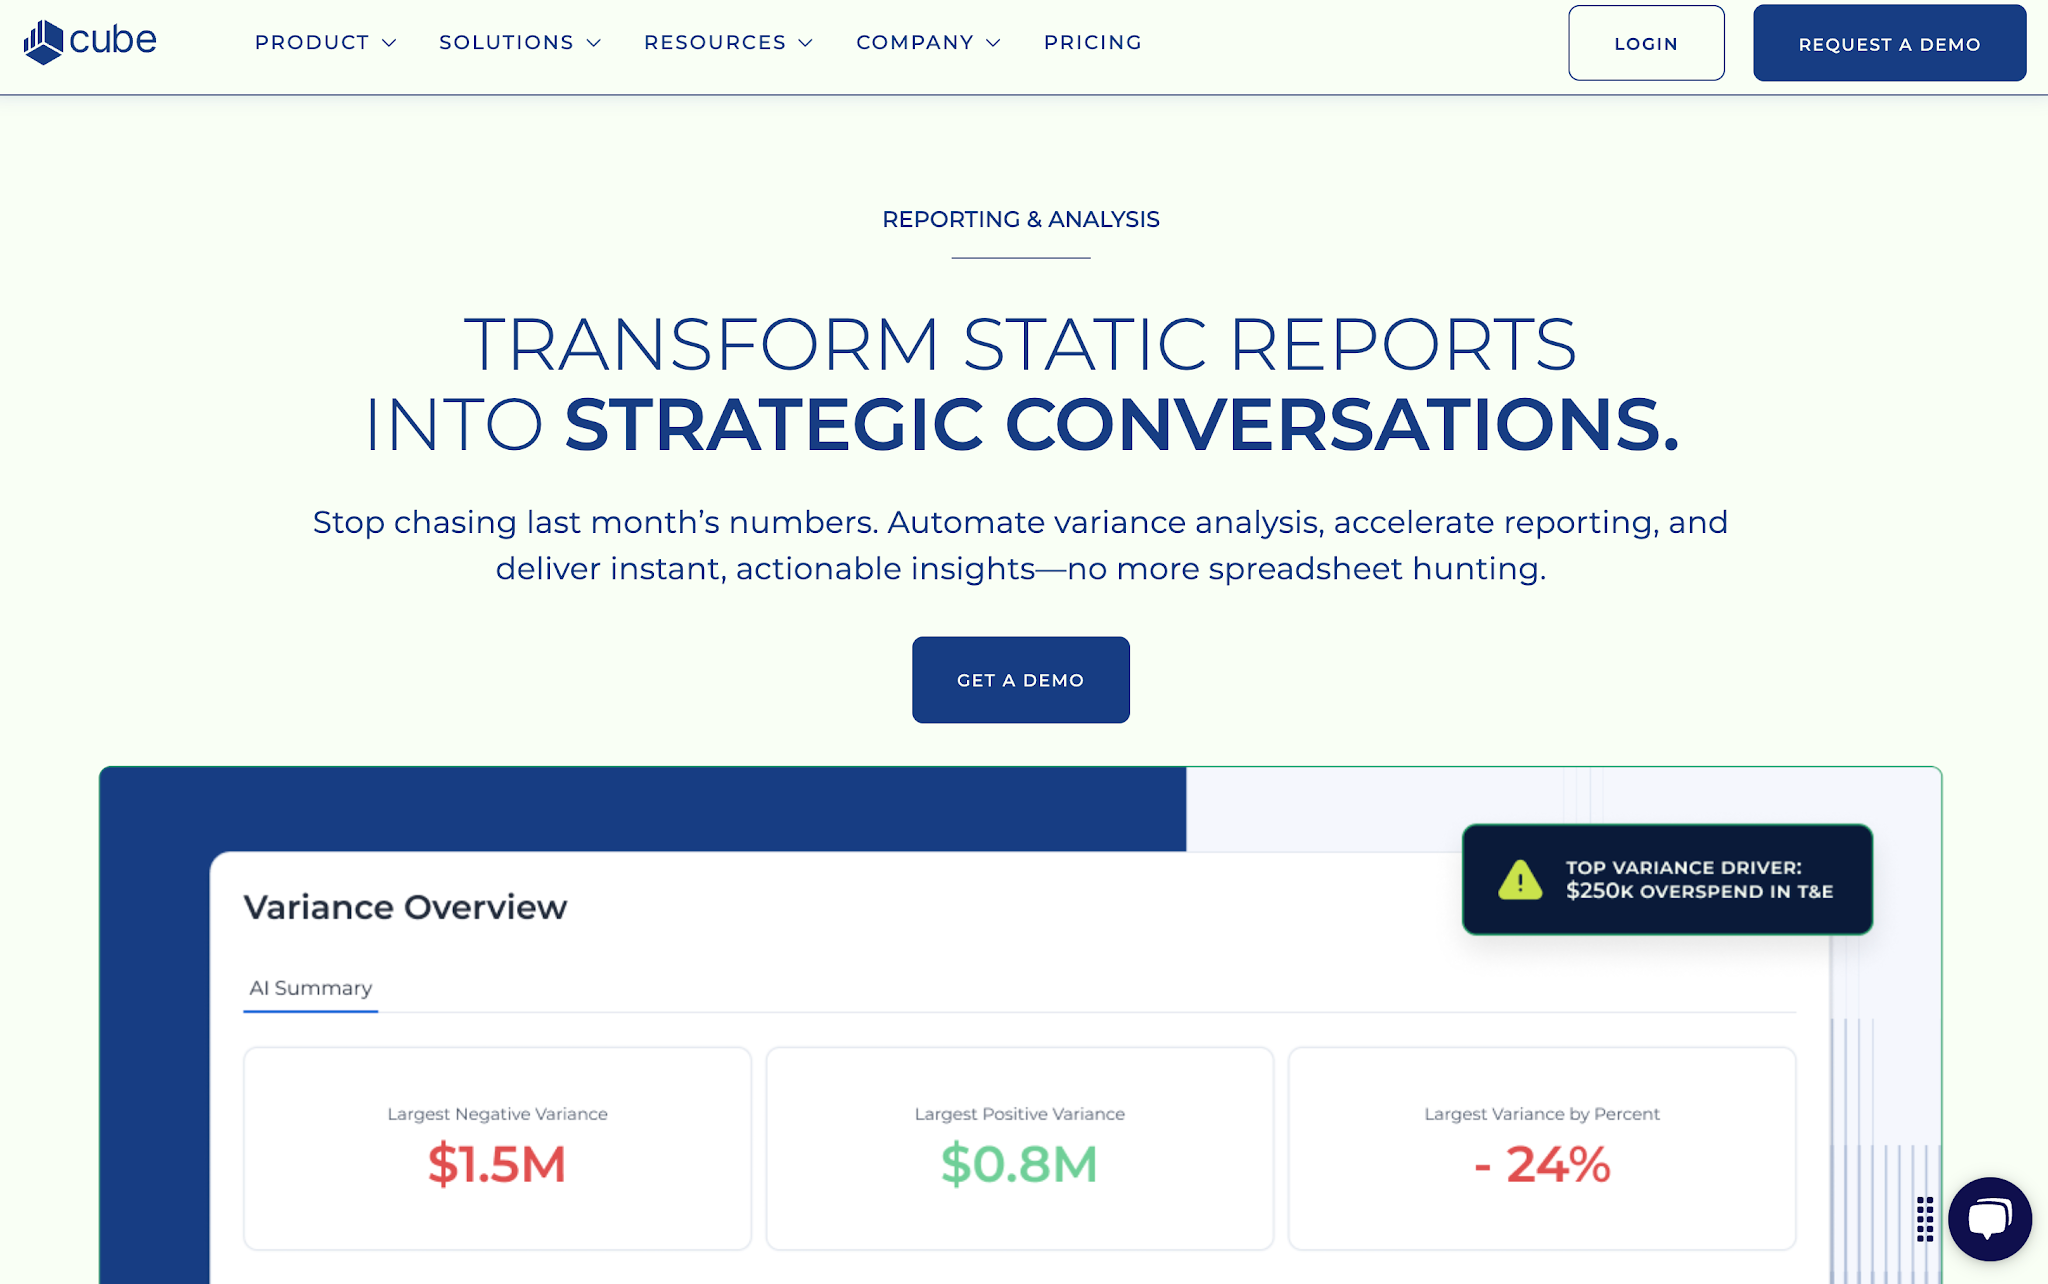Click the "Stop chasing last month's numbers" paragraph
Screen dimensions: 2048x1284
click(1021, 545)
